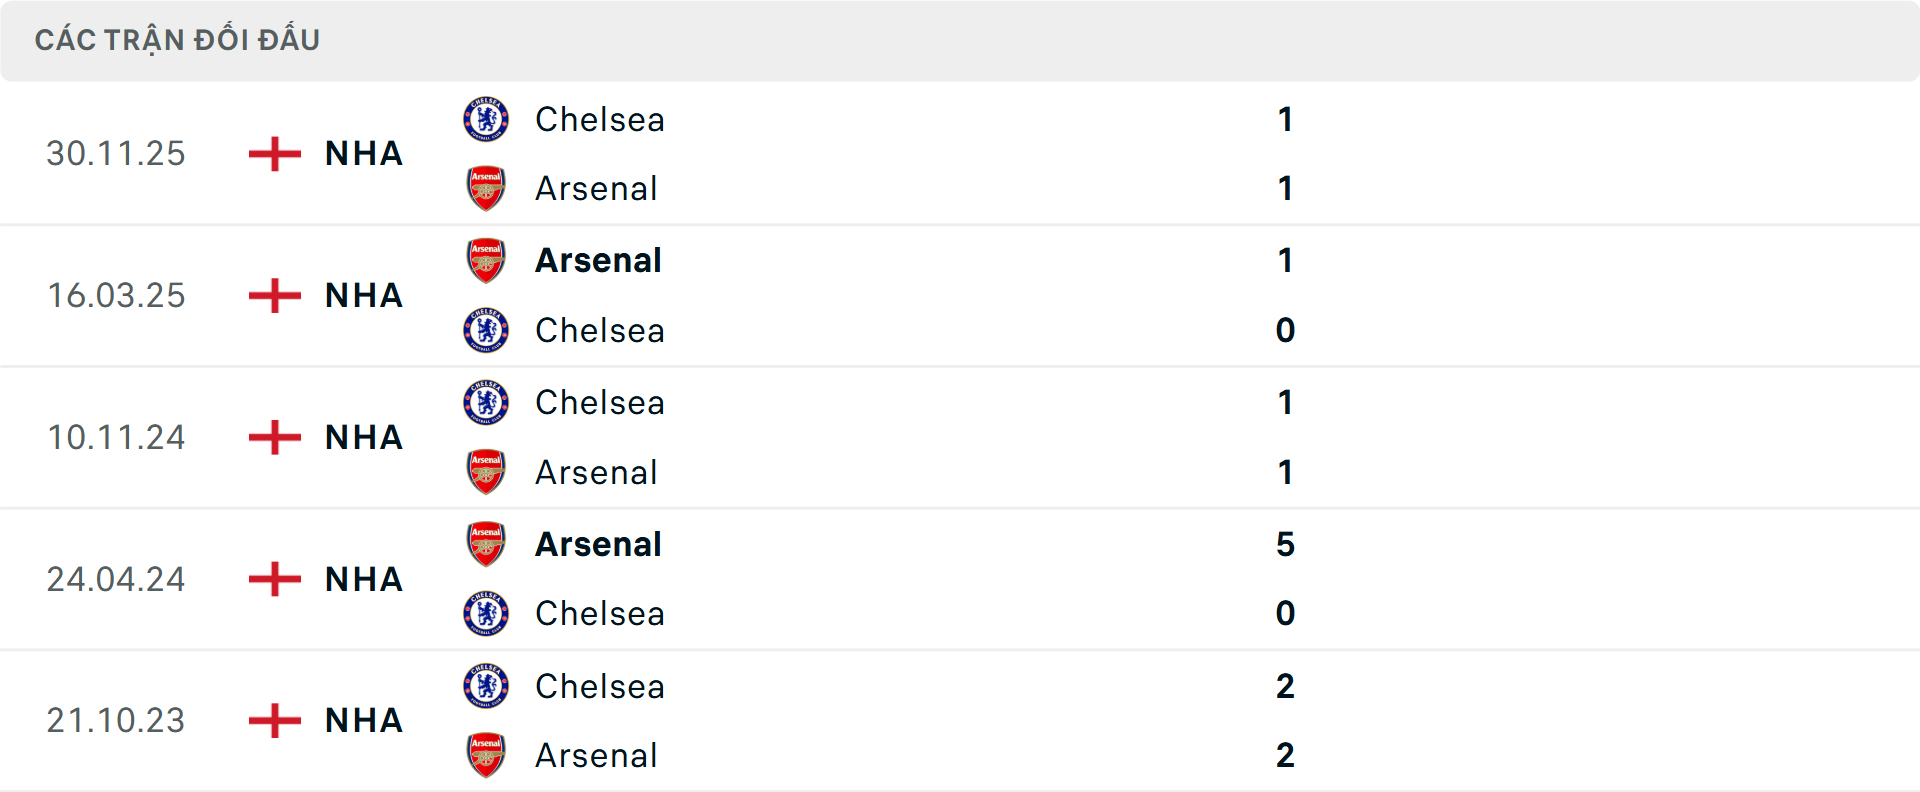Click the Chelsea crest in the 10.11.24 row
This screenshot has width=1920, height=792.
click(x=486, y=402)
